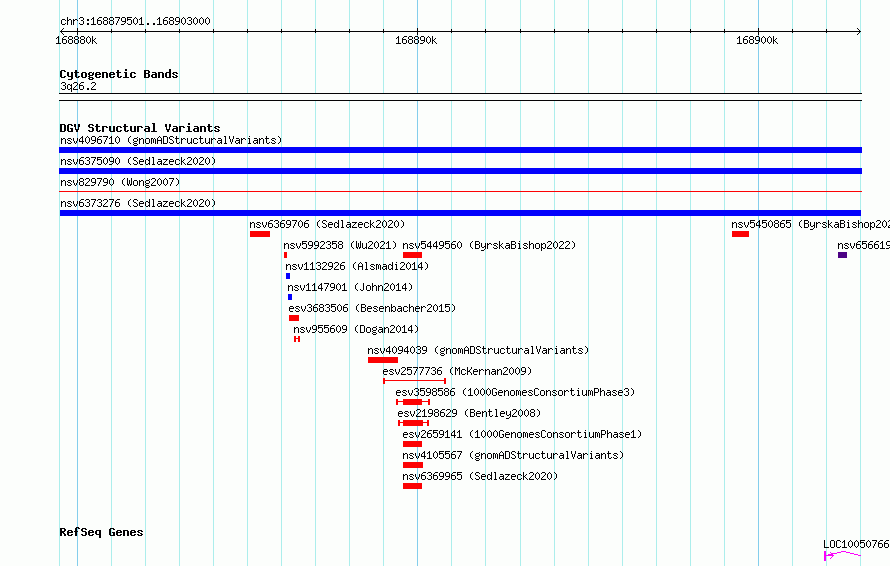Click the red glyph under esv3598586
890x566 pixels.
pos(413,402)
